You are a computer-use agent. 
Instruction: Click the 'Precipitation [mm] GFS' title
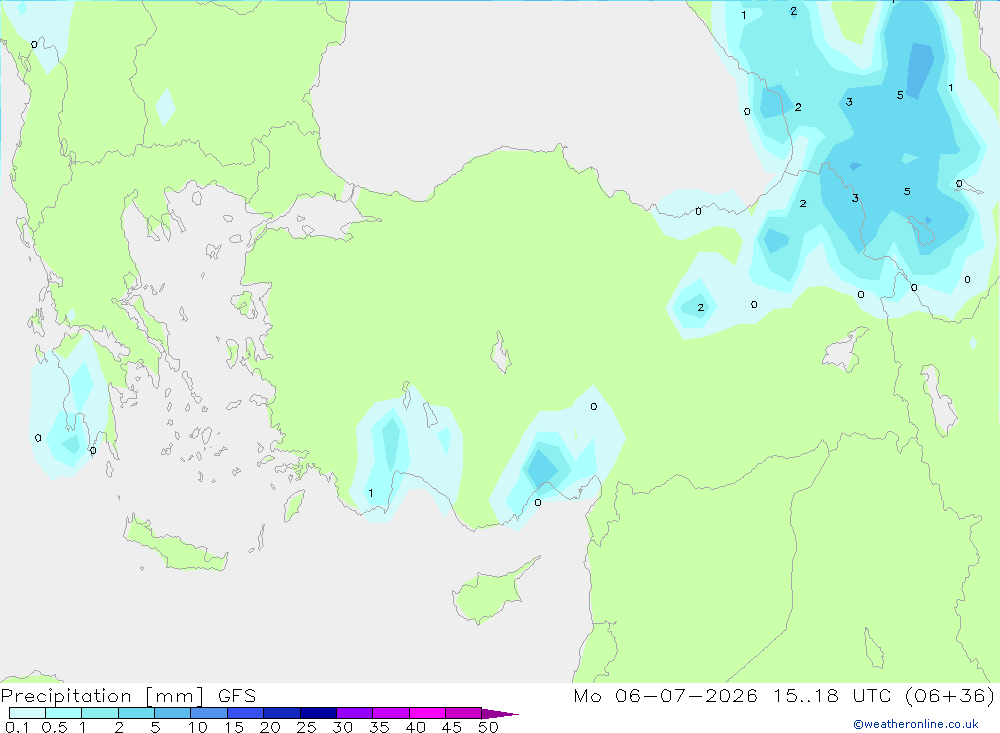(128, 696)
